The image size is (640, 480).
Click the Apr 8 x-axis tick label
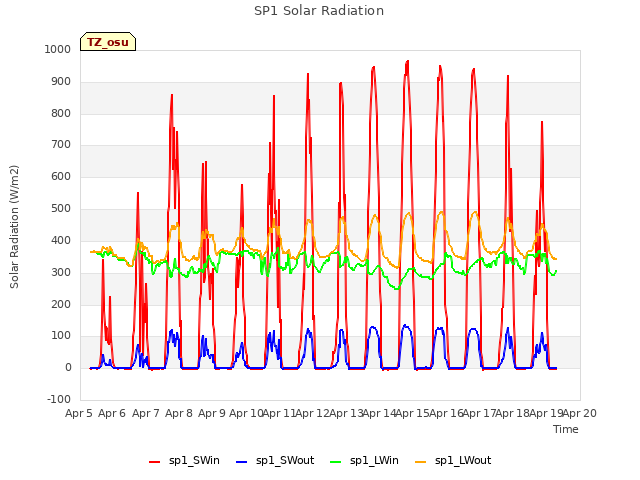(179, 413)
